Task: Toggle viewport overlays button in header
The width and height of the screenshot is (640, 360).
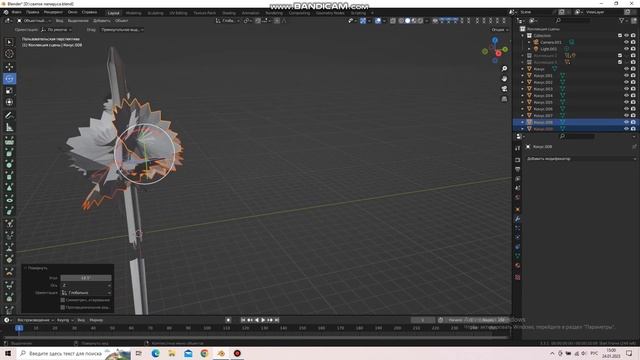Action: click(378, 20)
